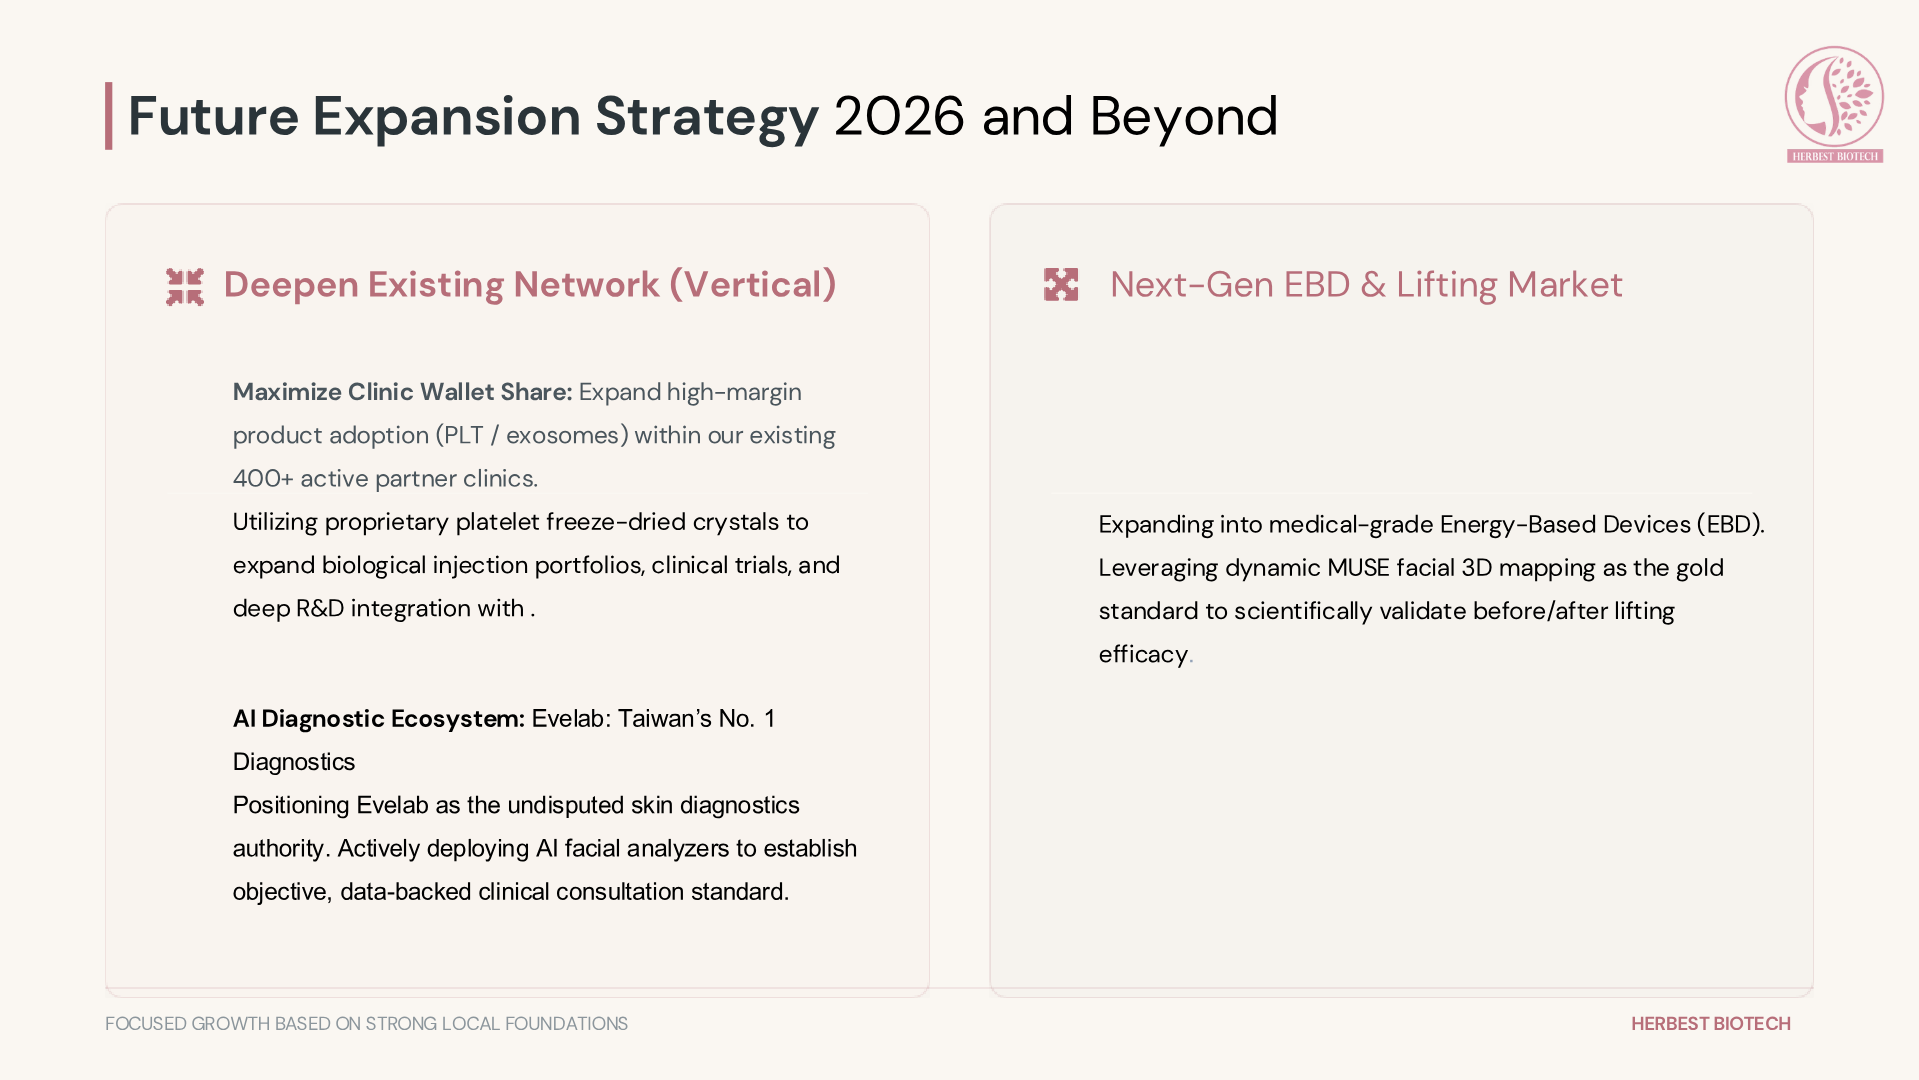Click the platelet freeze-dried crystals paragraph
Screen dimensions: 1919x1080
[536, 565]
